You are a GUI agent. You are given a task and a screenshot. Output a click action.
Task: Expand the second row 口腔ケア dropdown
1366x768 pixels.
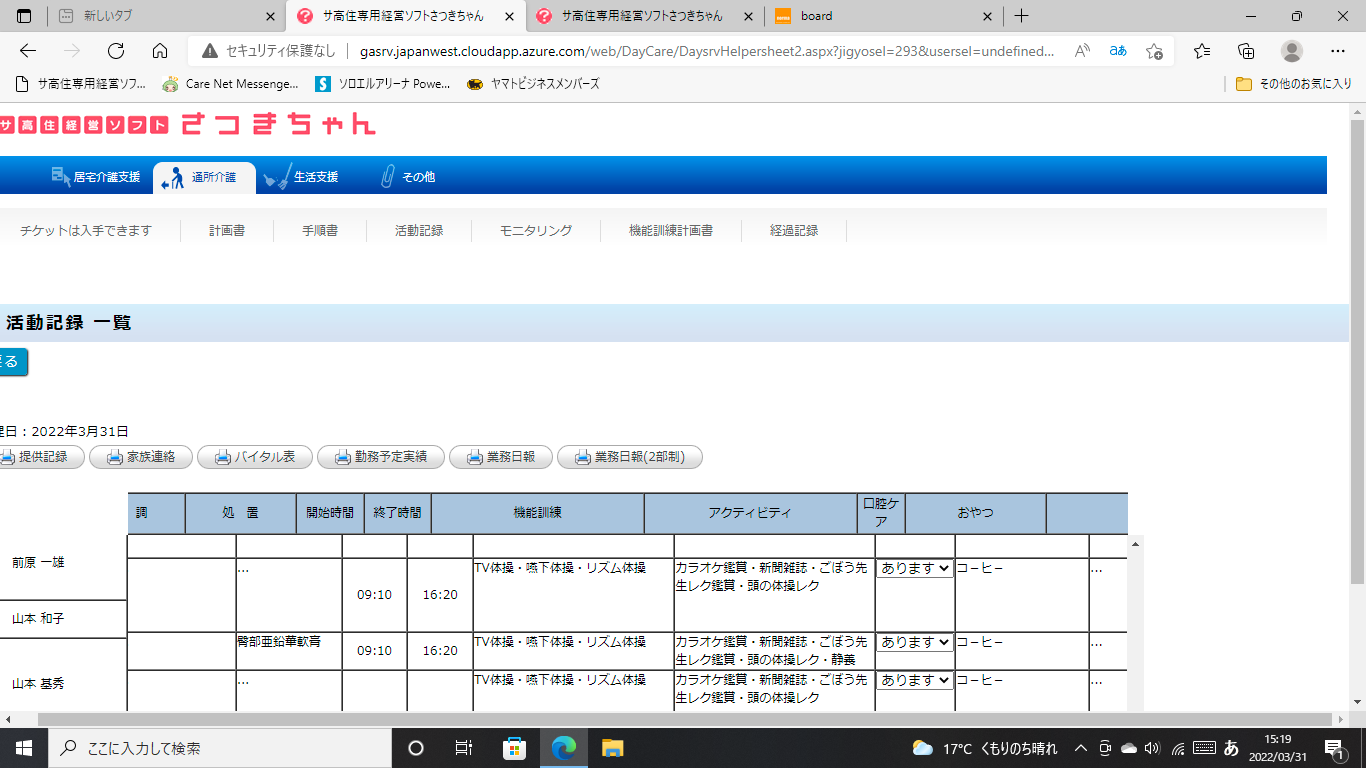(914, 642)
